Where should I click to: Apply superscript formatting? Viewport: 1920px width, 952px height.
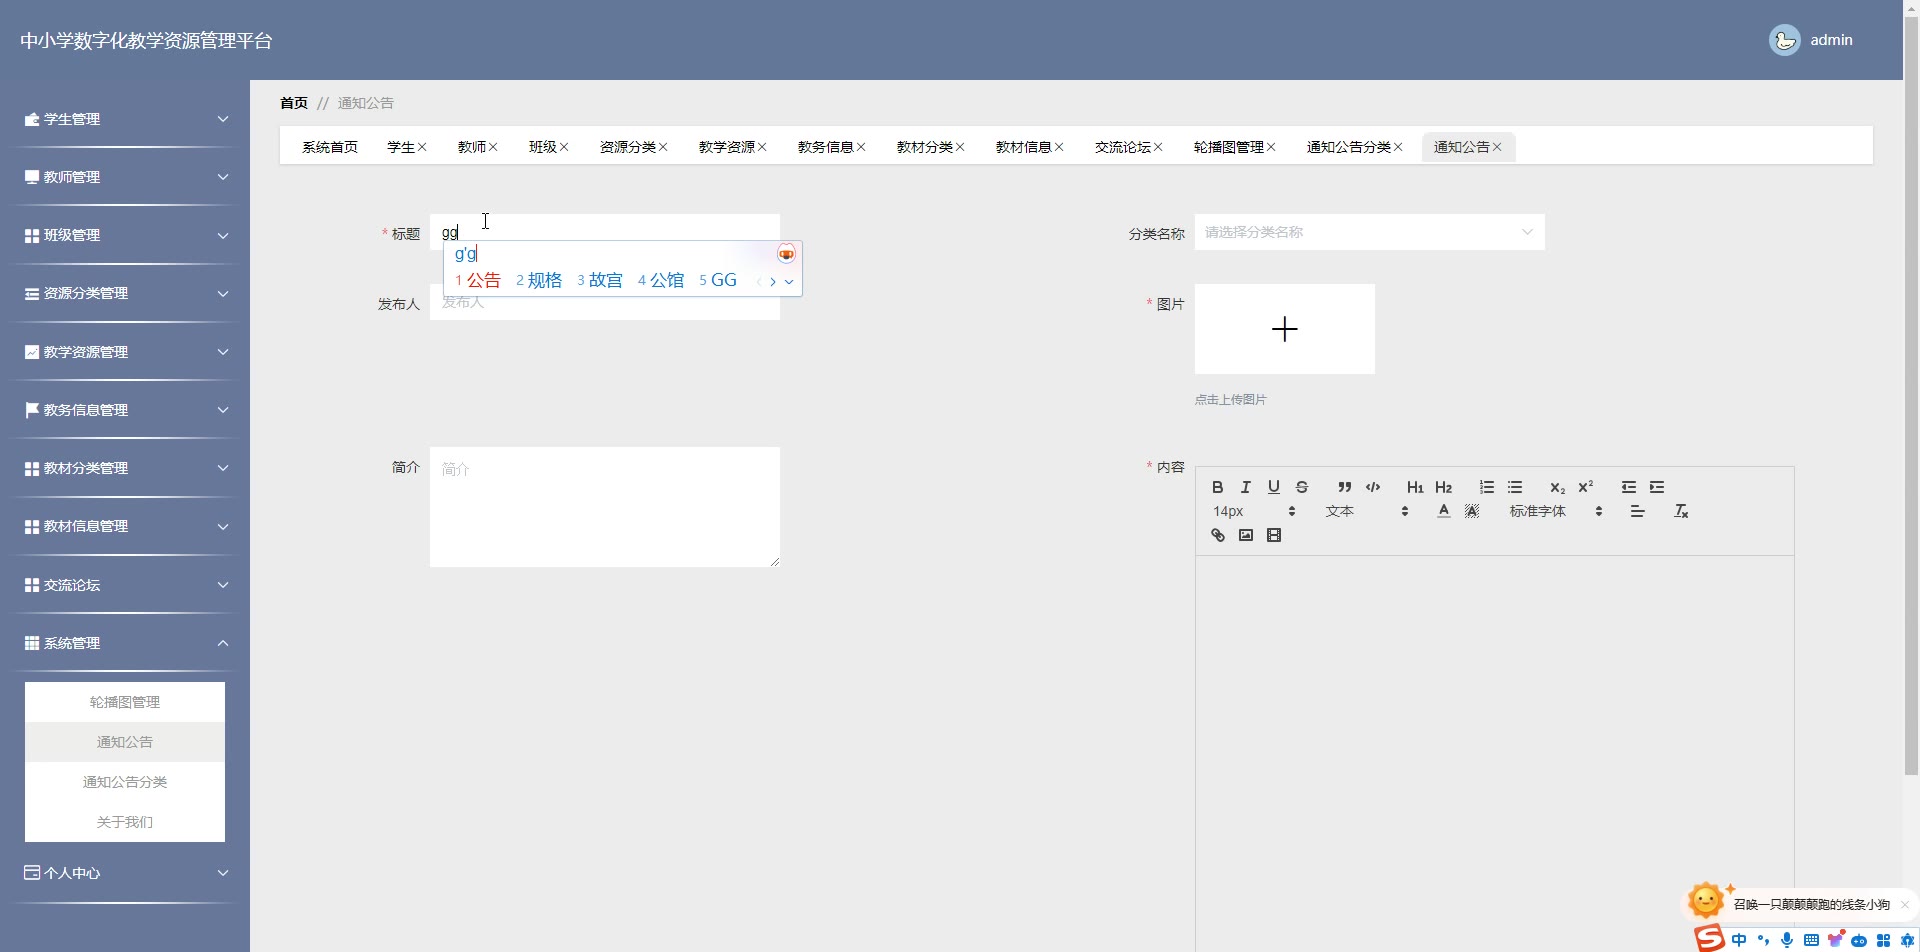point(1585,487)
